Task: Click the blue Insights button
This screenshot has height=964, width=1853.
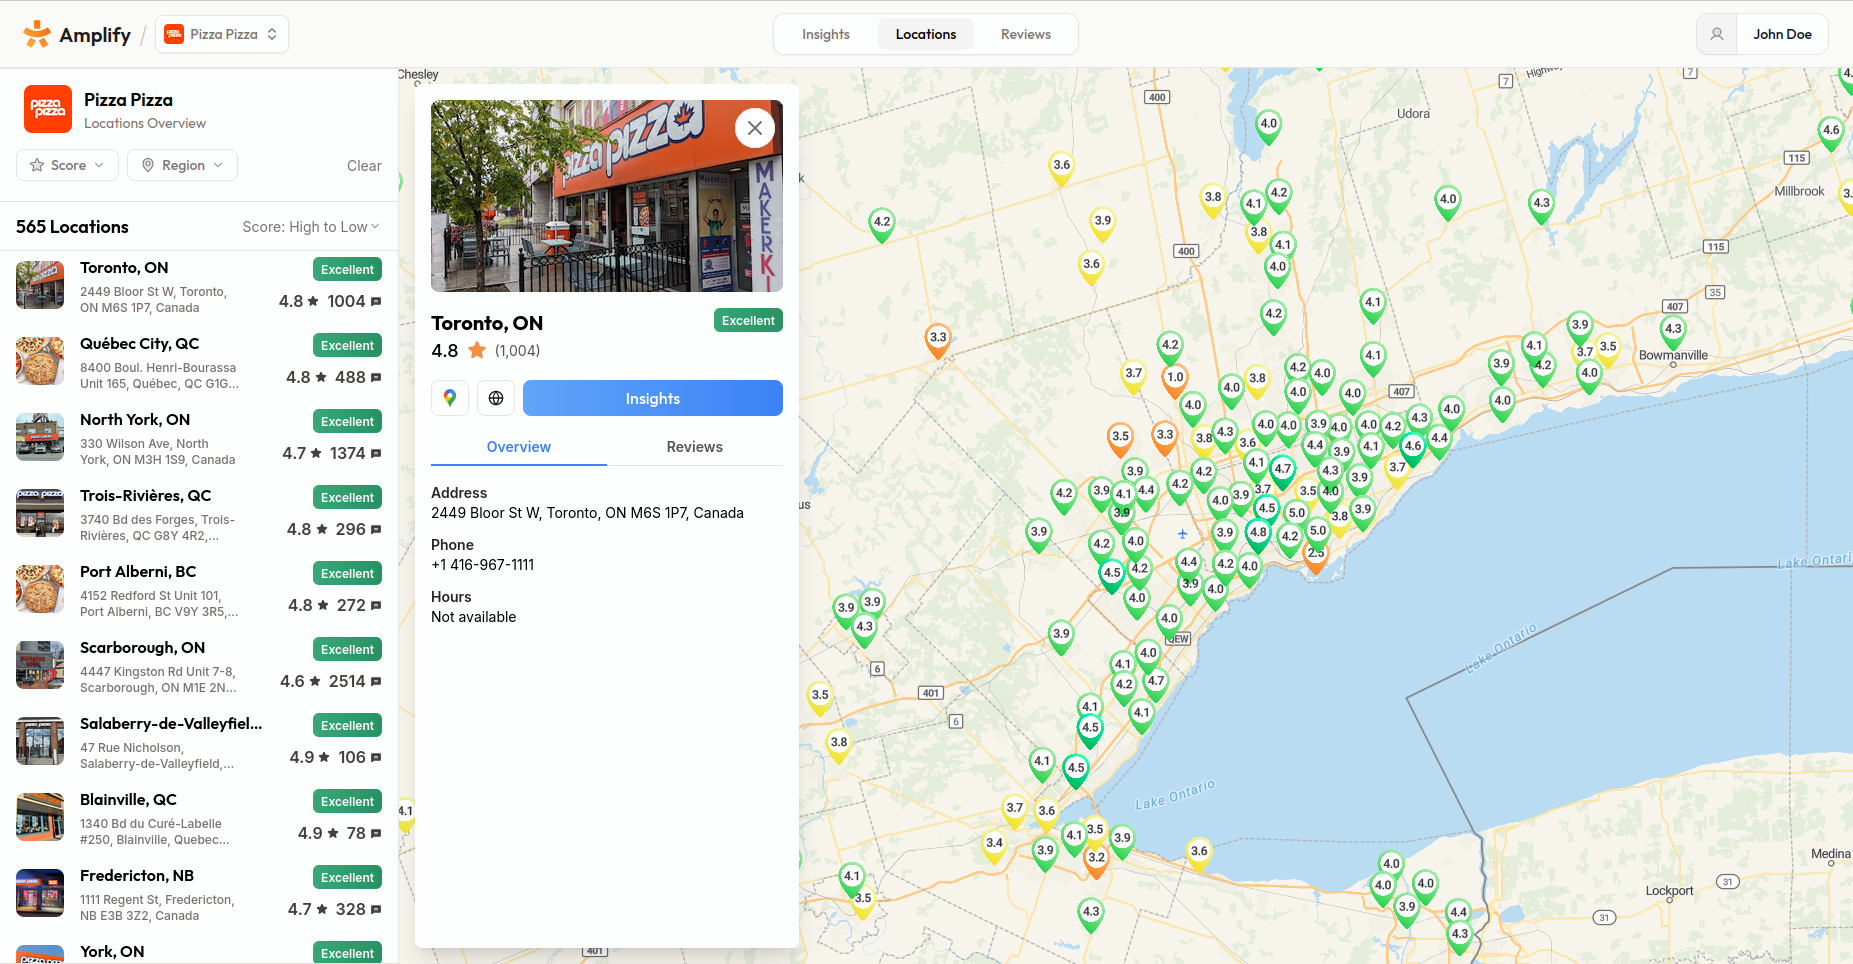Action: click(653, 398)
